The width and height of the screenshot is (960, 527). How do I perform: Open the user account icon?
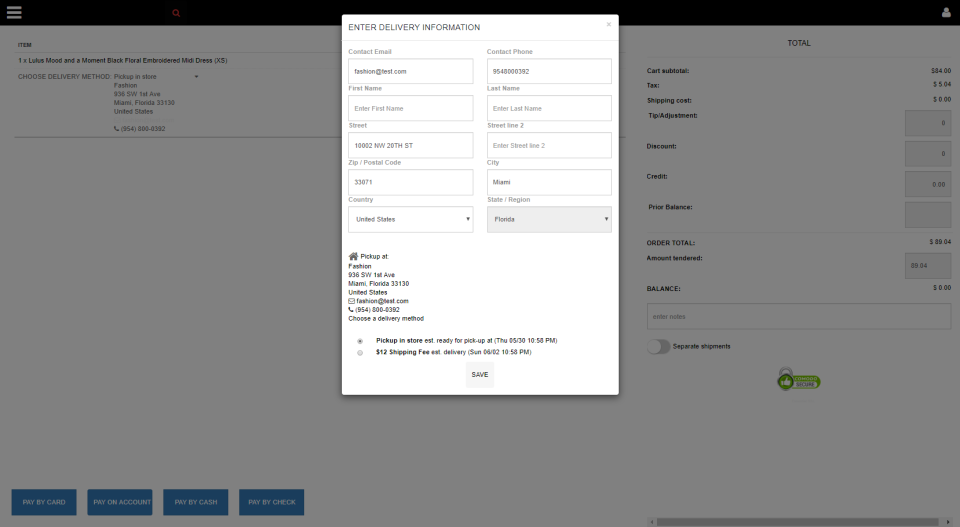pyautogui.click(x=946, y=12)
